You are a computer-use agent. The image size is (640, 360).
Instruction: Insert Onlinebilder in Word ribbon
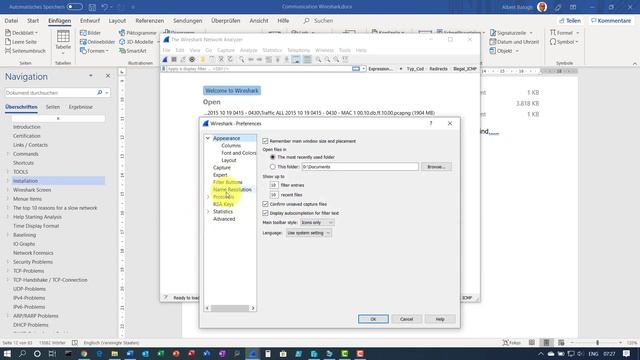point(98,42)
